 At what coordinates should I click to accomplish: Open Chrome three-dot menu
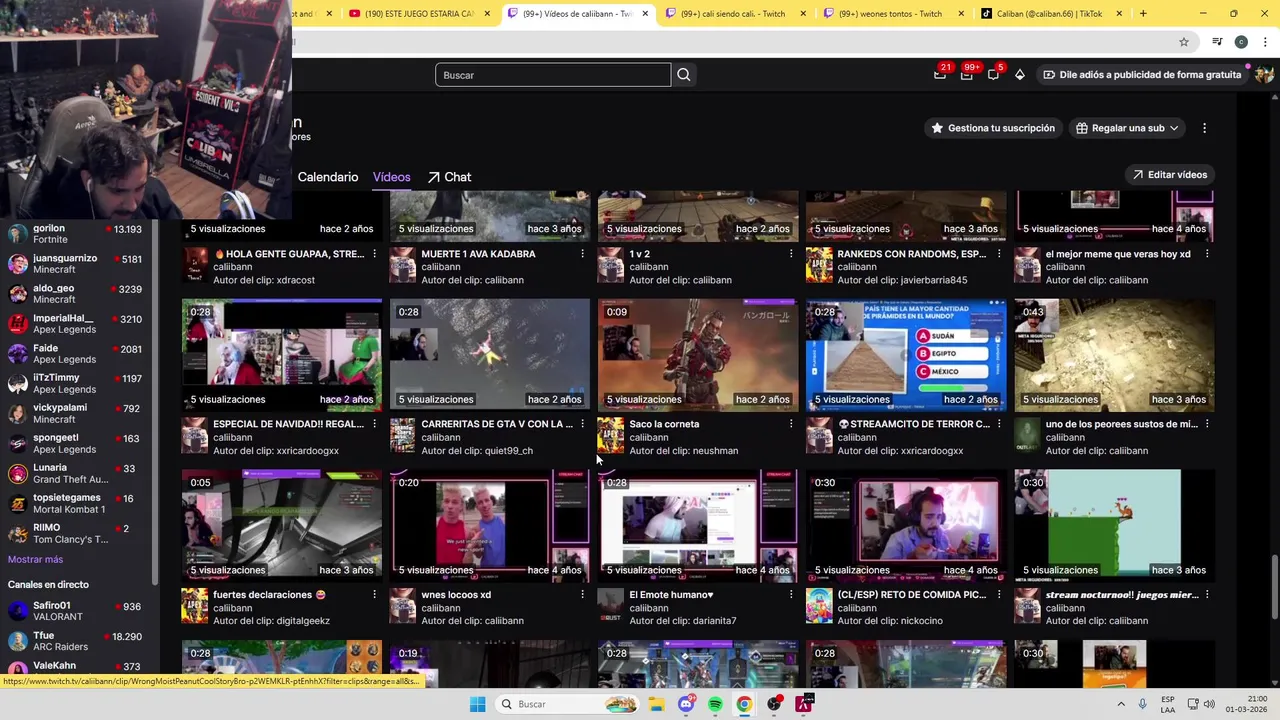[1265, 42]
